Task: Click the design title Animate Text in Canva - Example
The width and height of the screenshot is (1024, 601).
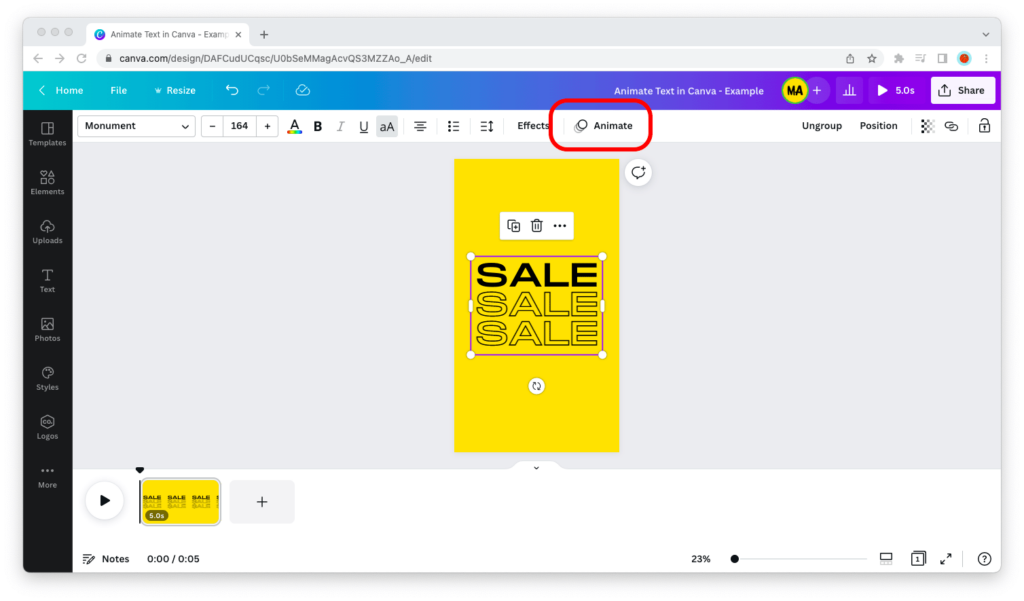Action: point(688,91)
